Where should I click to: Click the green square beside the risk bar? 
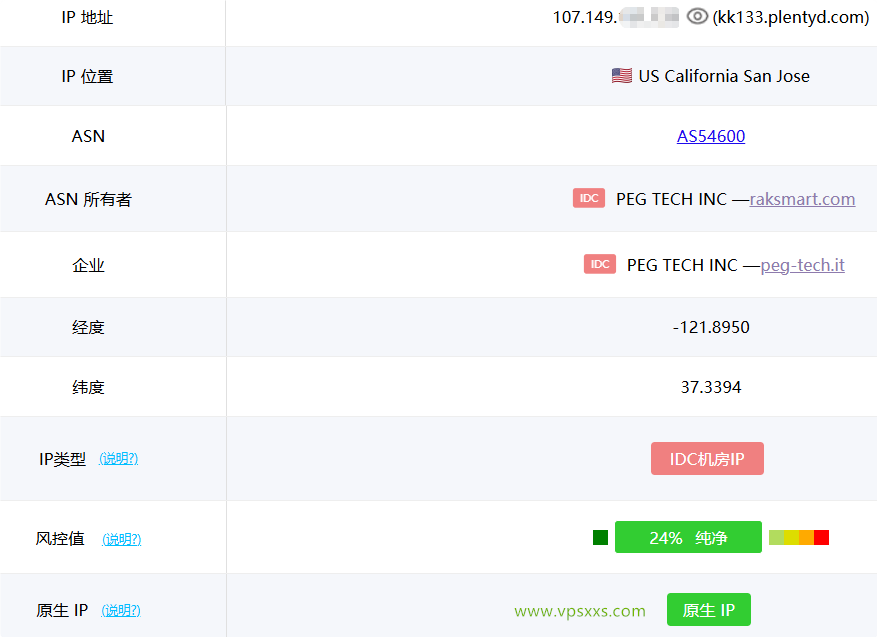(600, 537)
